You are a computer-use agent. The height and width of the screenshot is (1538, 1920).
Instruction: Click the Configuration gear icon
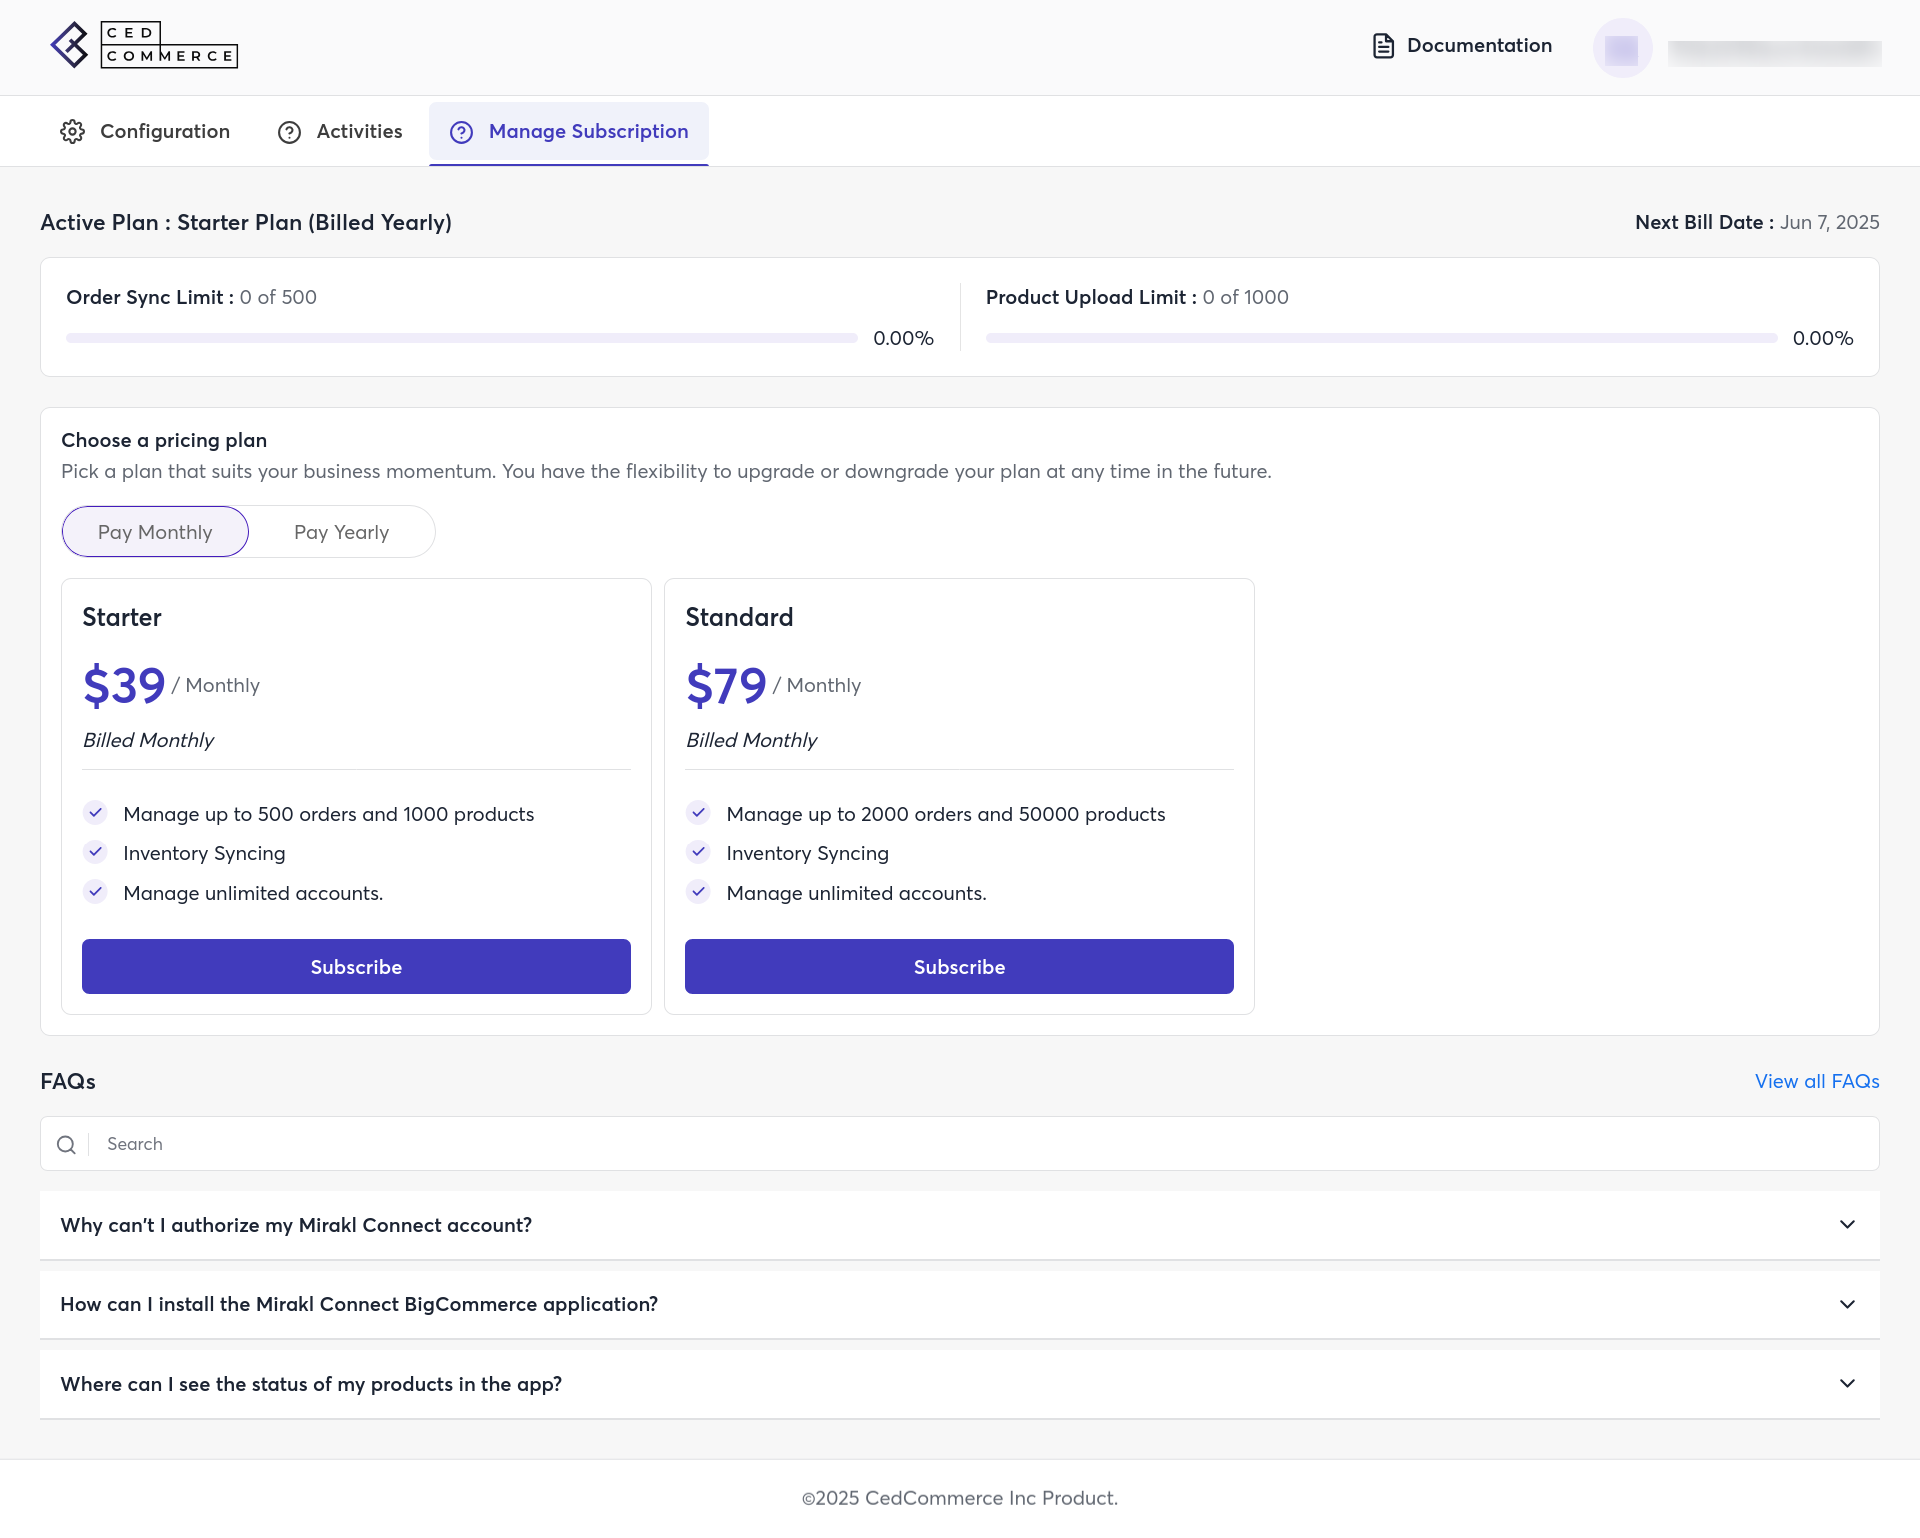click(x=72, y=132)
